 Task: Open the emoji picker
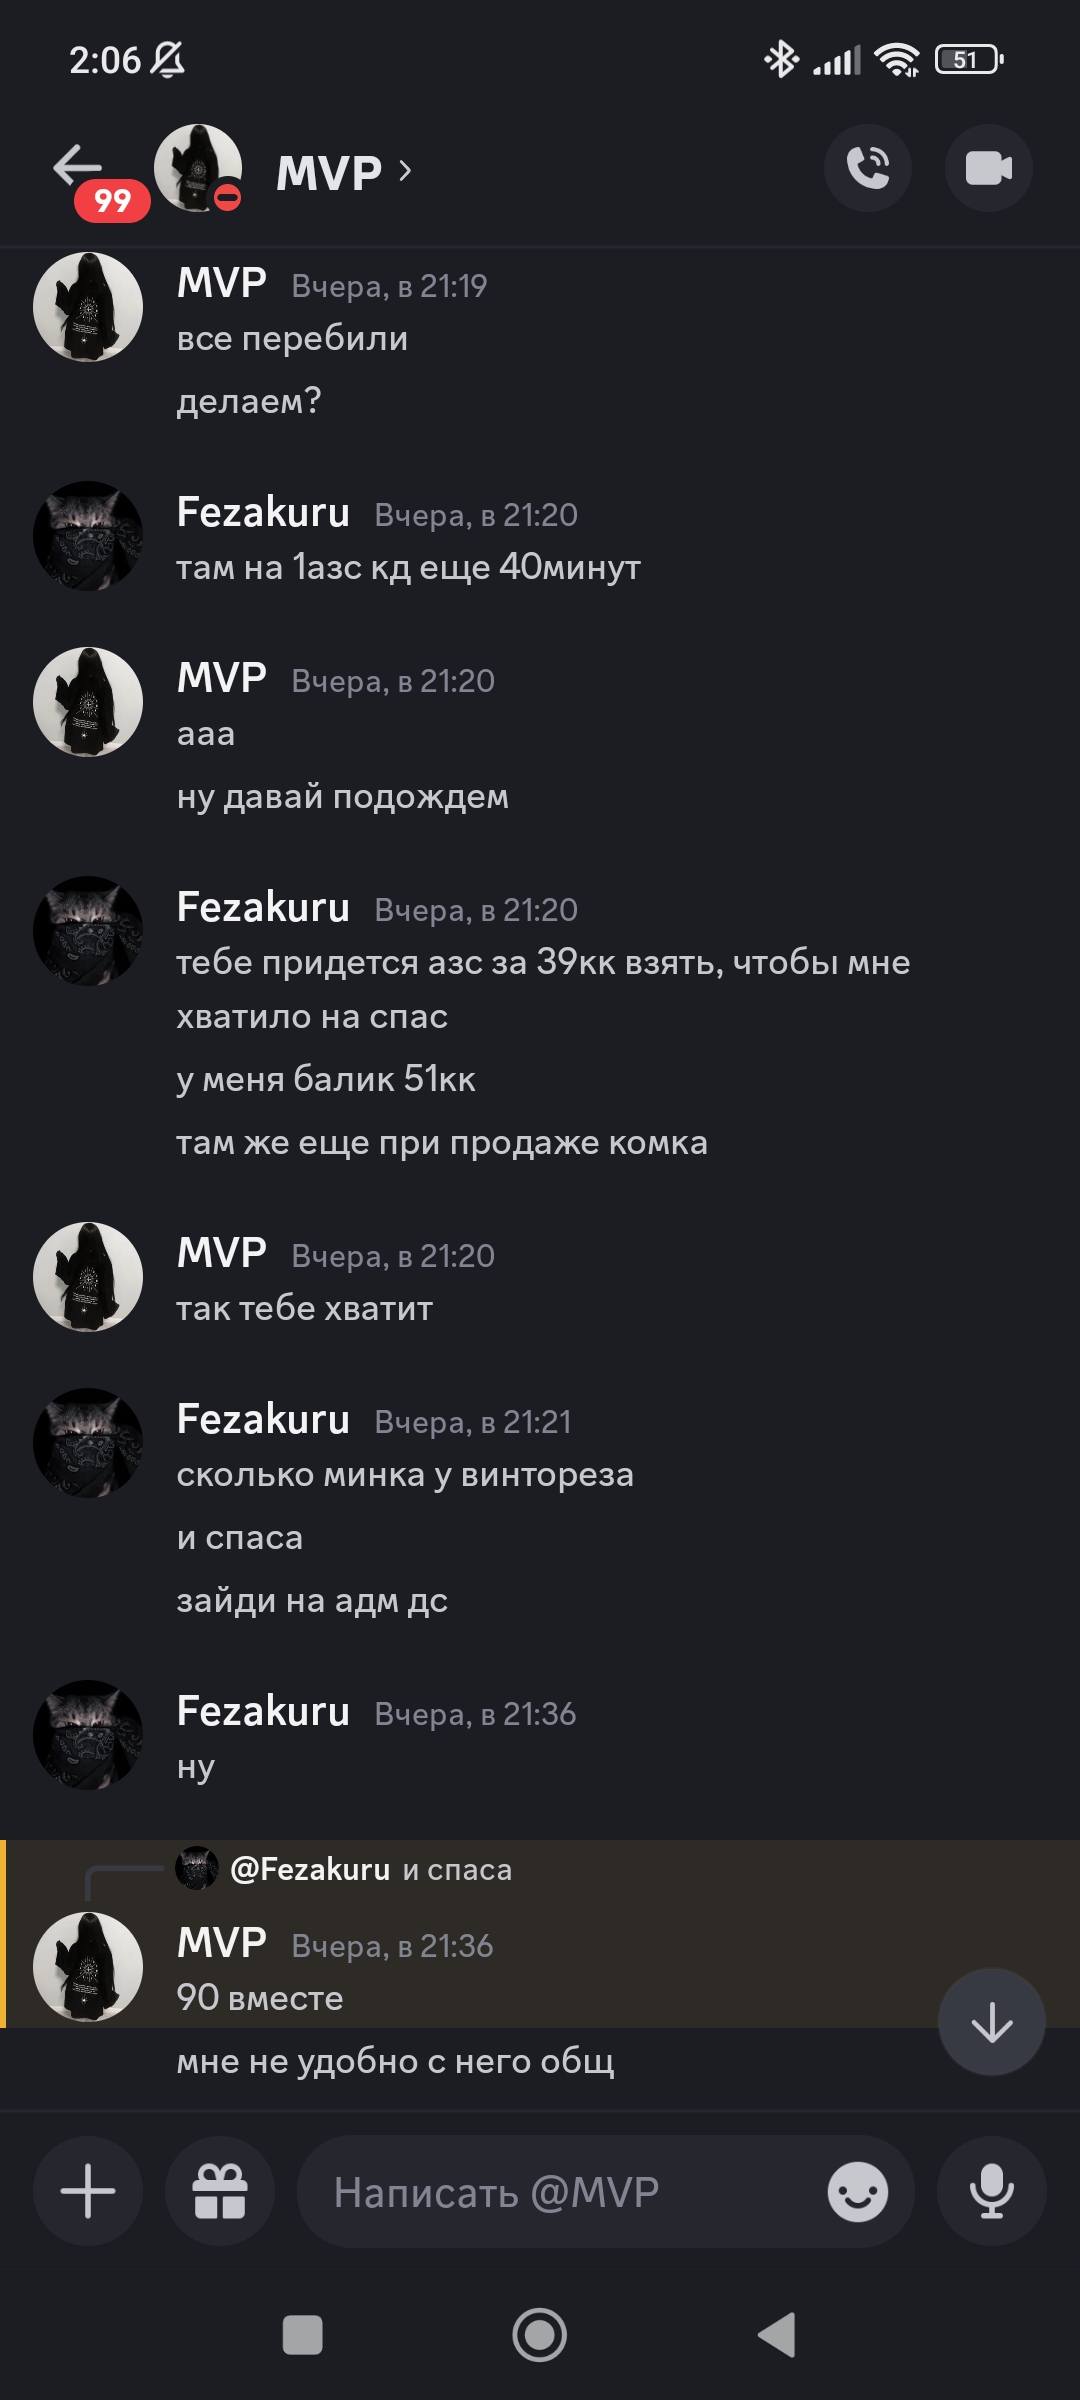coord(857,2192)
